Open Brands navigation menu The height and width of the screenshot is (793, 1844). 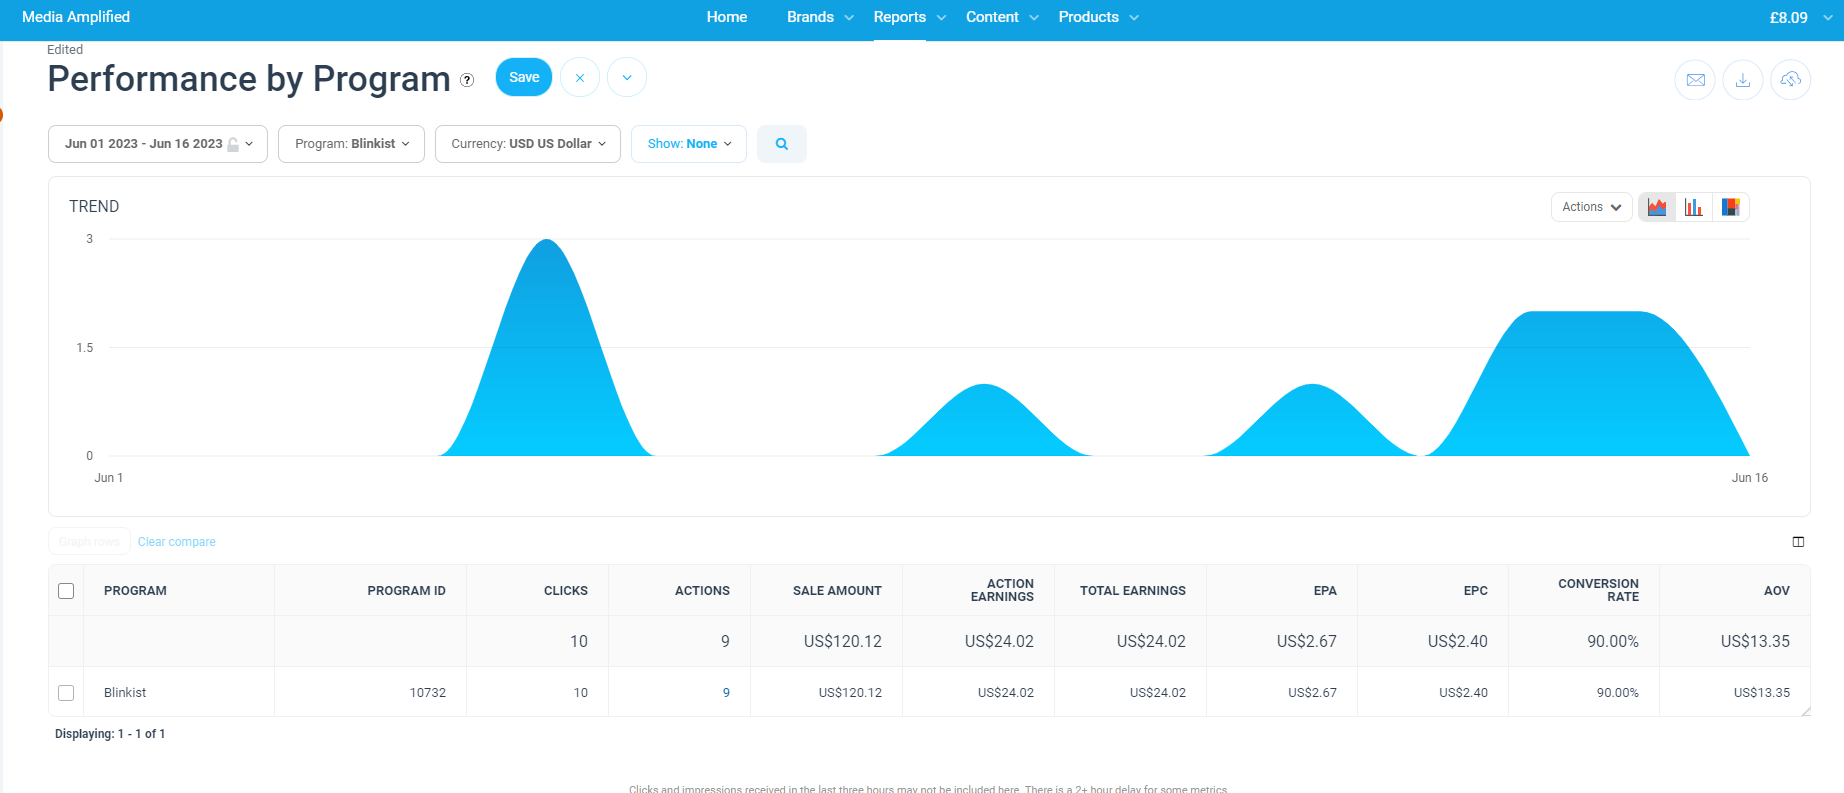tap(820, 17)
